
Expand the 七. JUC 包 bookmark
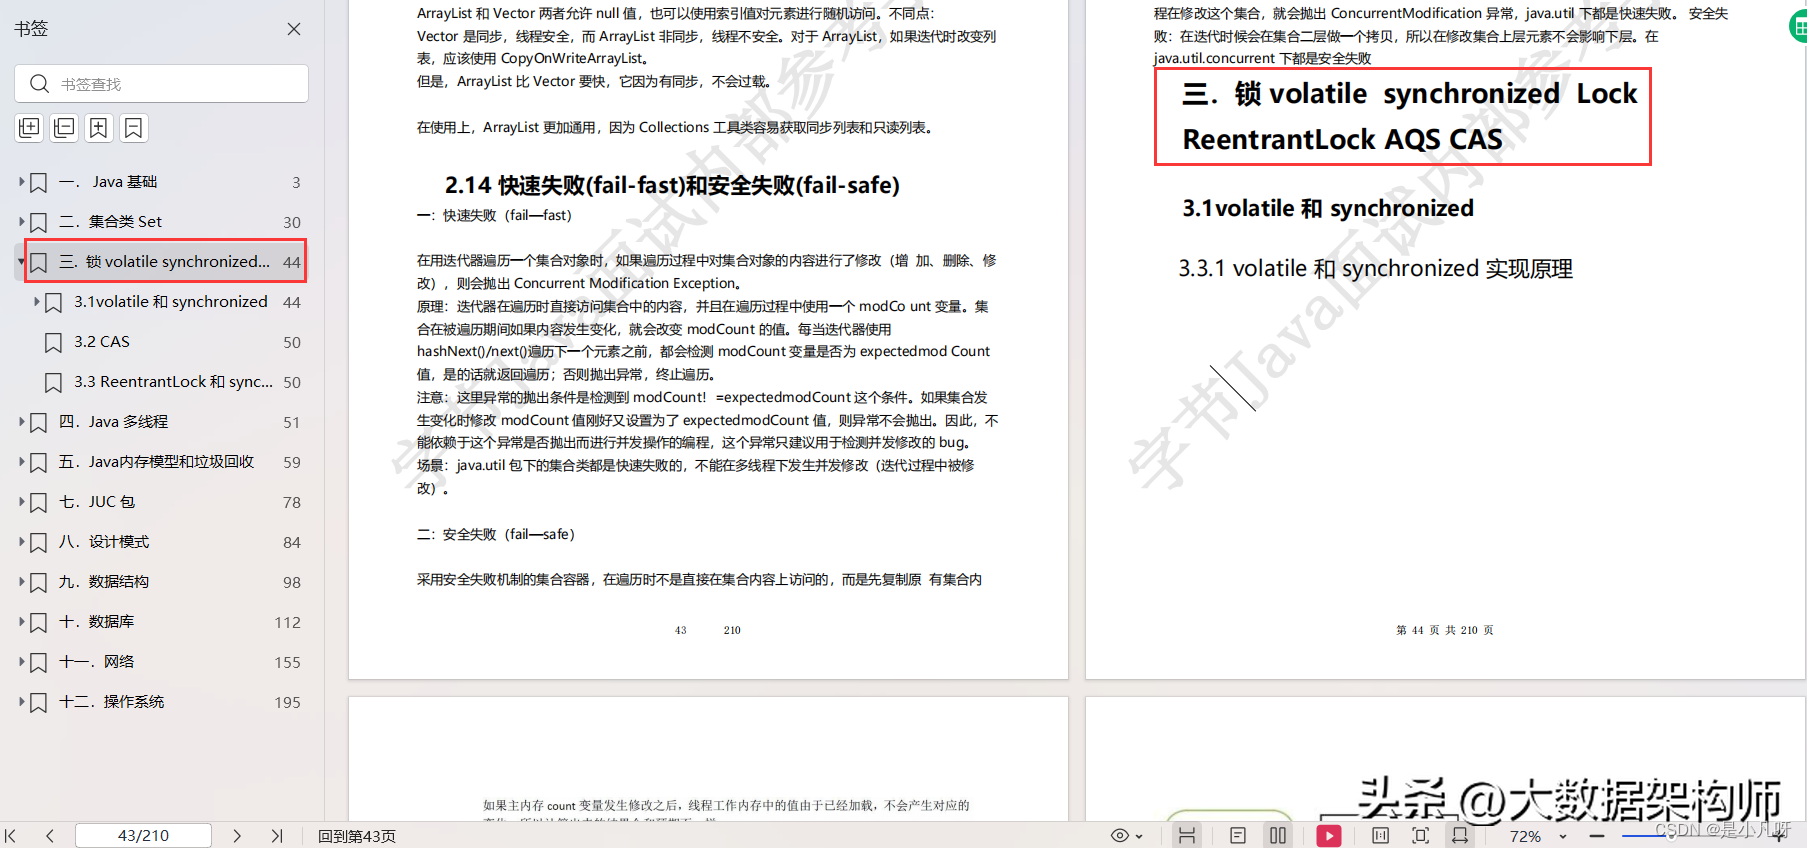point(21,502)
